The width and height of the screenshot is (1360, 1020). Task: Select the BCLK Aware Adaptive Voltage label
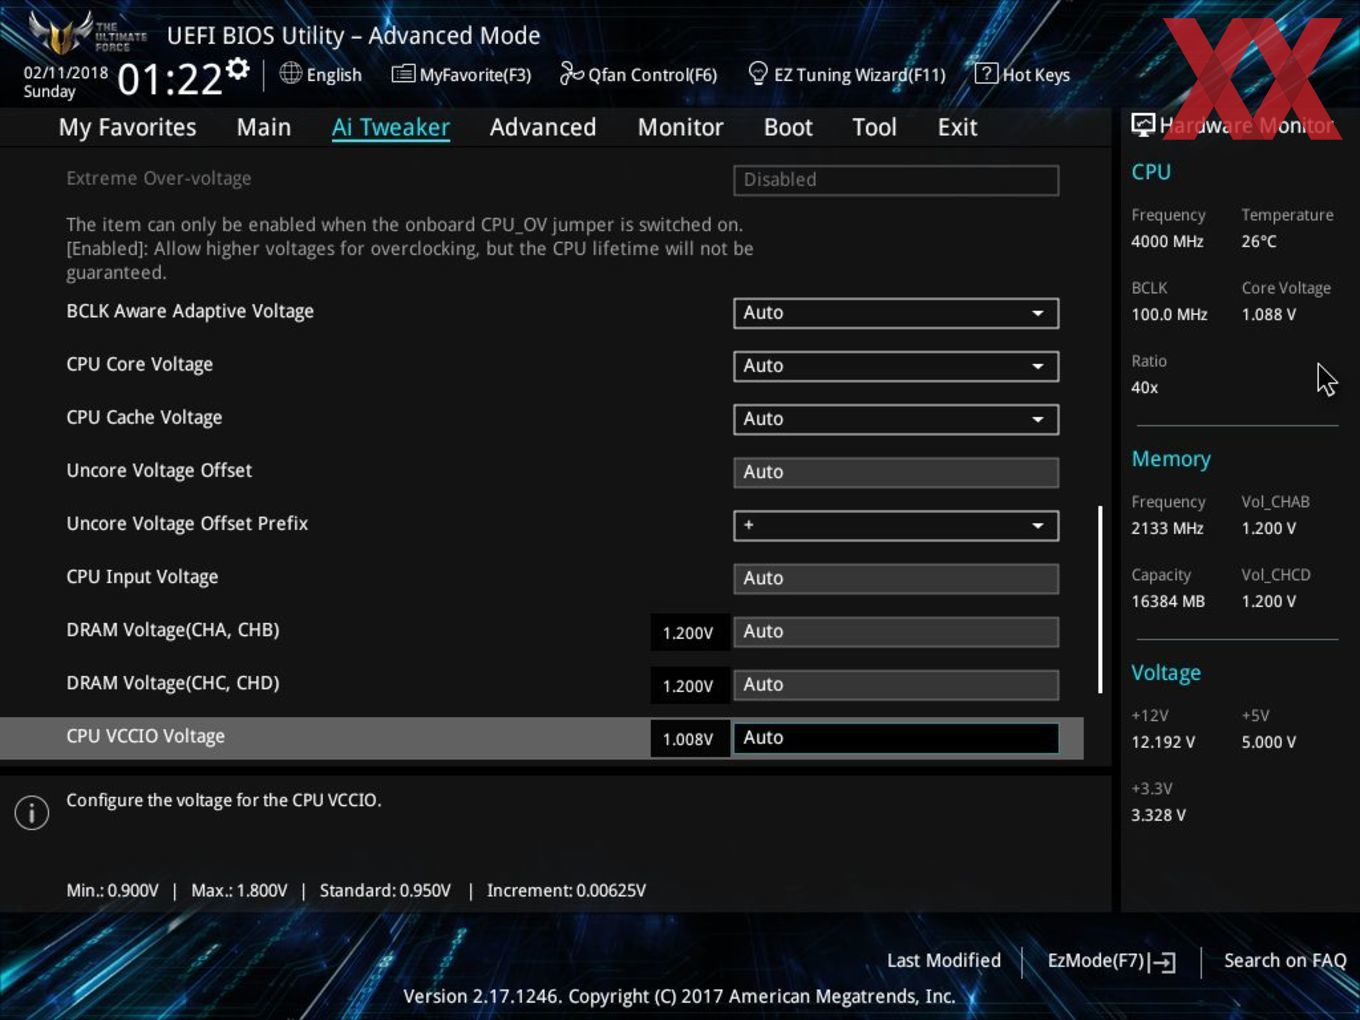(x=190, y=311)
